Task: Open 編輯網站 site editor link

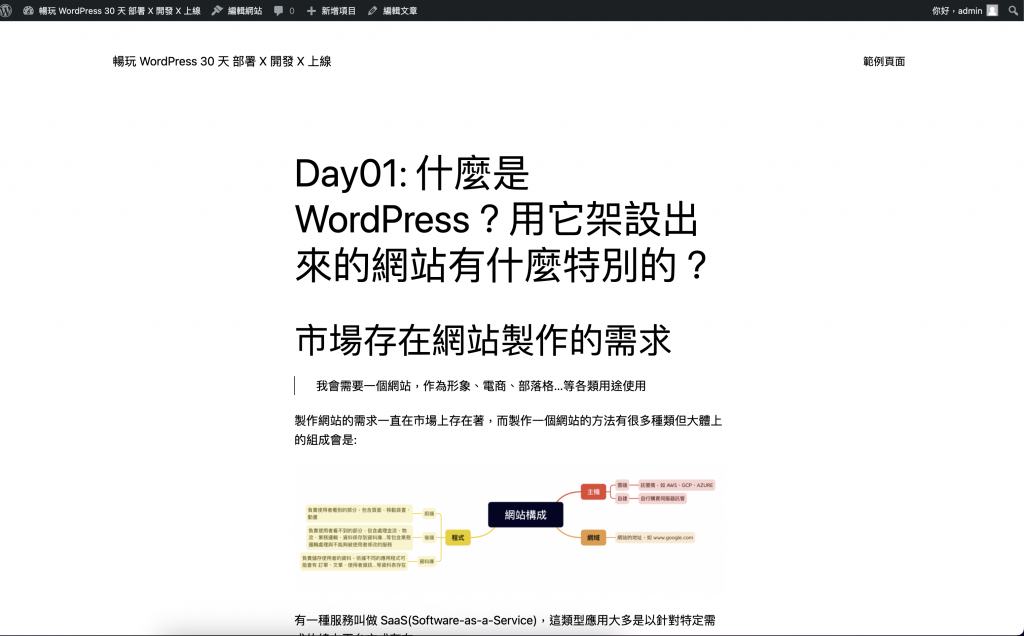Action: 245,10
